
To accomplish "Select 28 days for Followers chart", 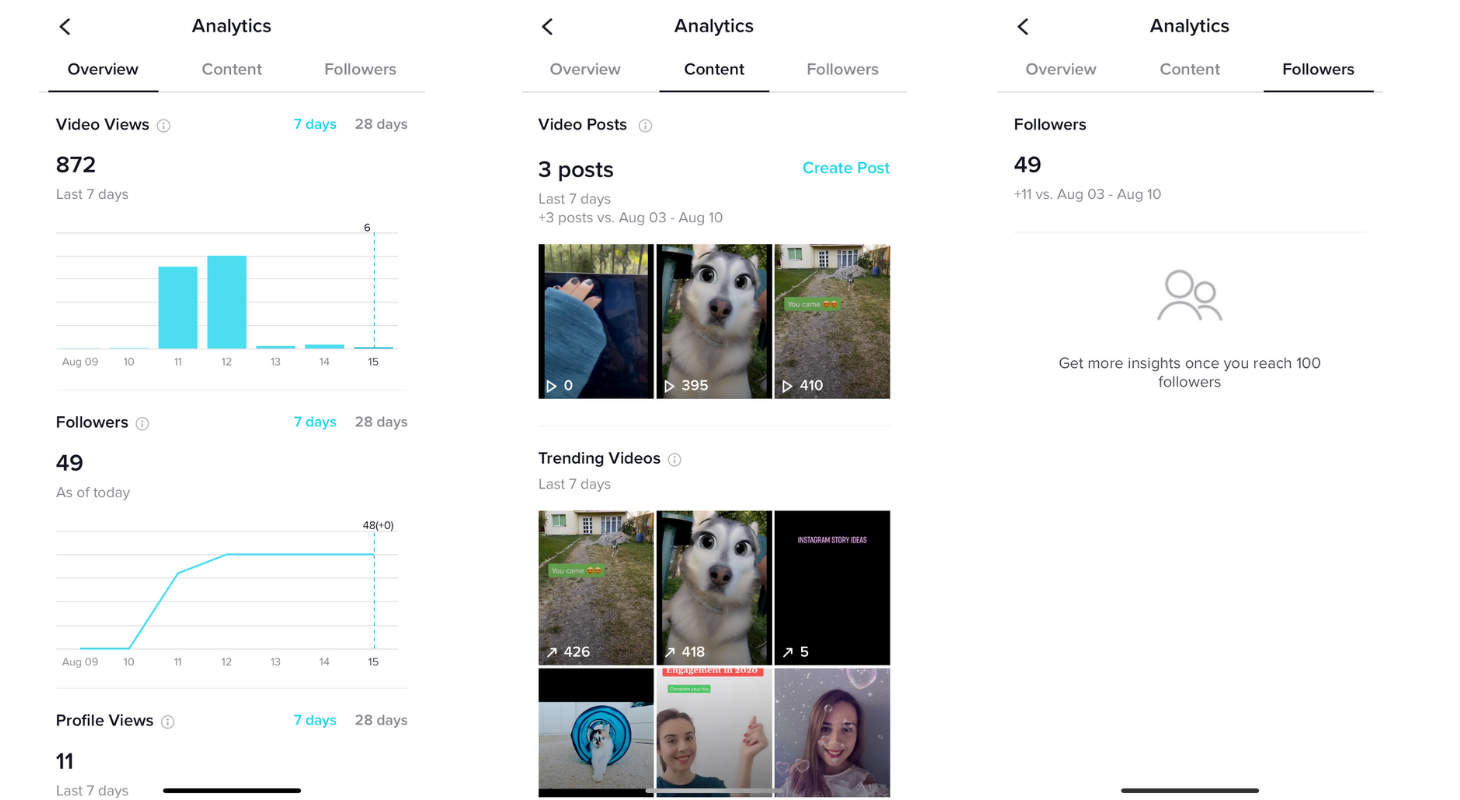I will pyautogui.click(x=381, y=422).
